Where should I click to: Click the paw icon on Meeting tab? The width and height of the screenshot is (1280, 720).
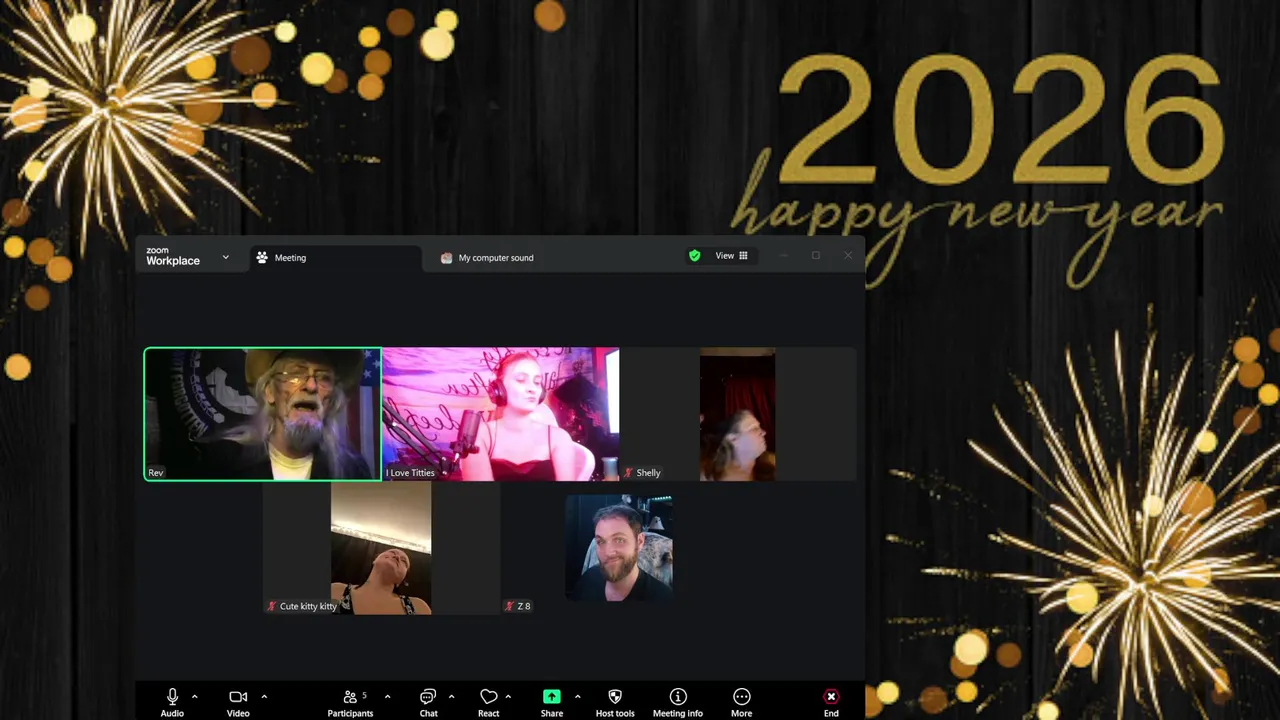coord(262,257)
